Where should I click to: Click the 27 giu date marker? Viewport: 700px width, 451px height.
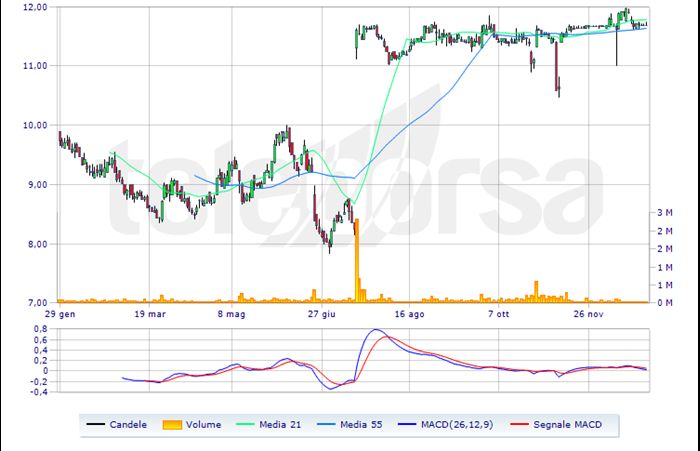pyautogui.click(x=322, y=313)
